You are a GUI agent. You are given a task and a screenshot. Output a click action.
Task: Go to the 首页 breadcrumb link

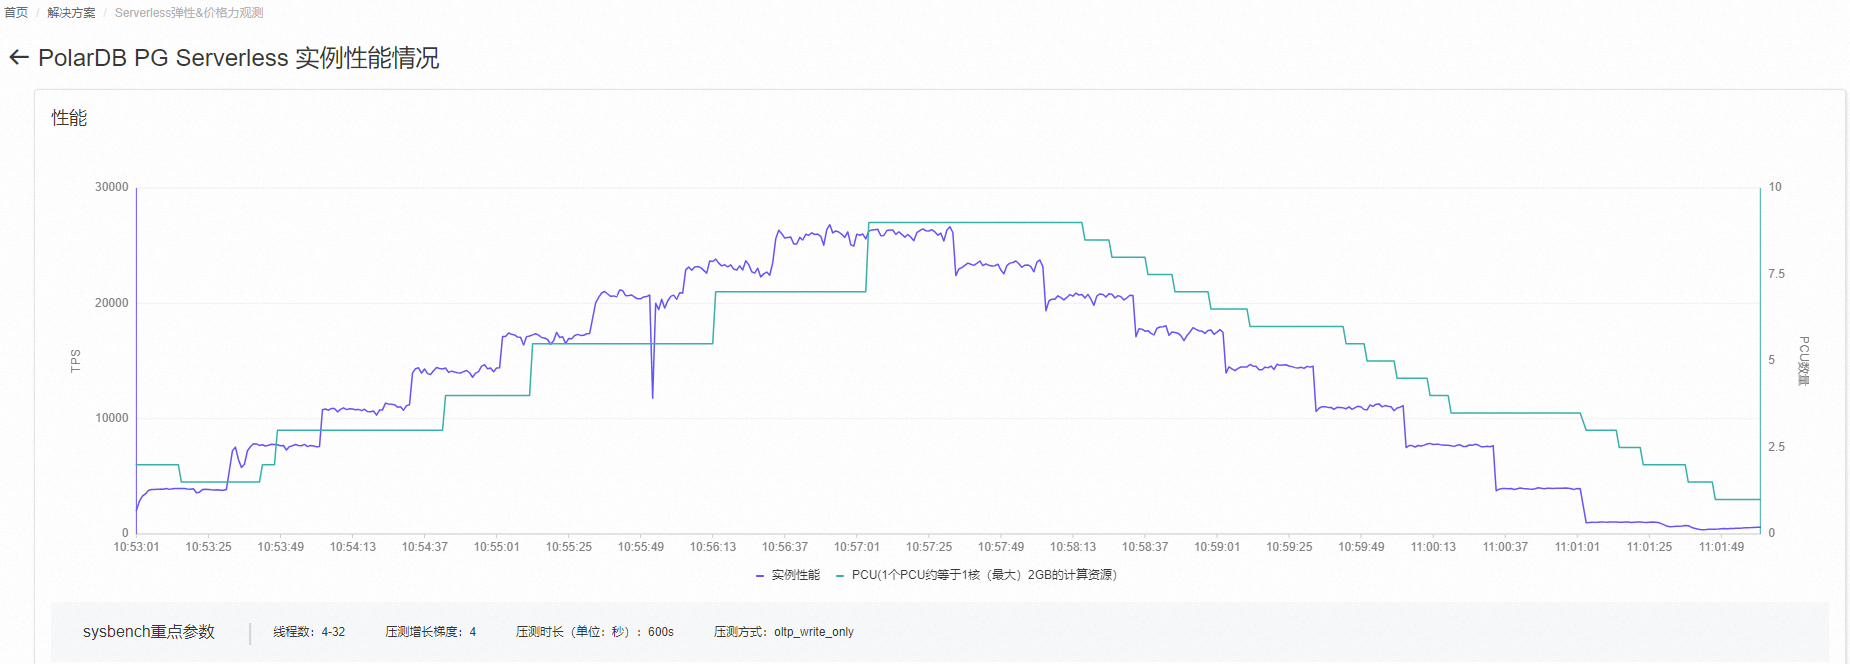[x=16, y=13]
